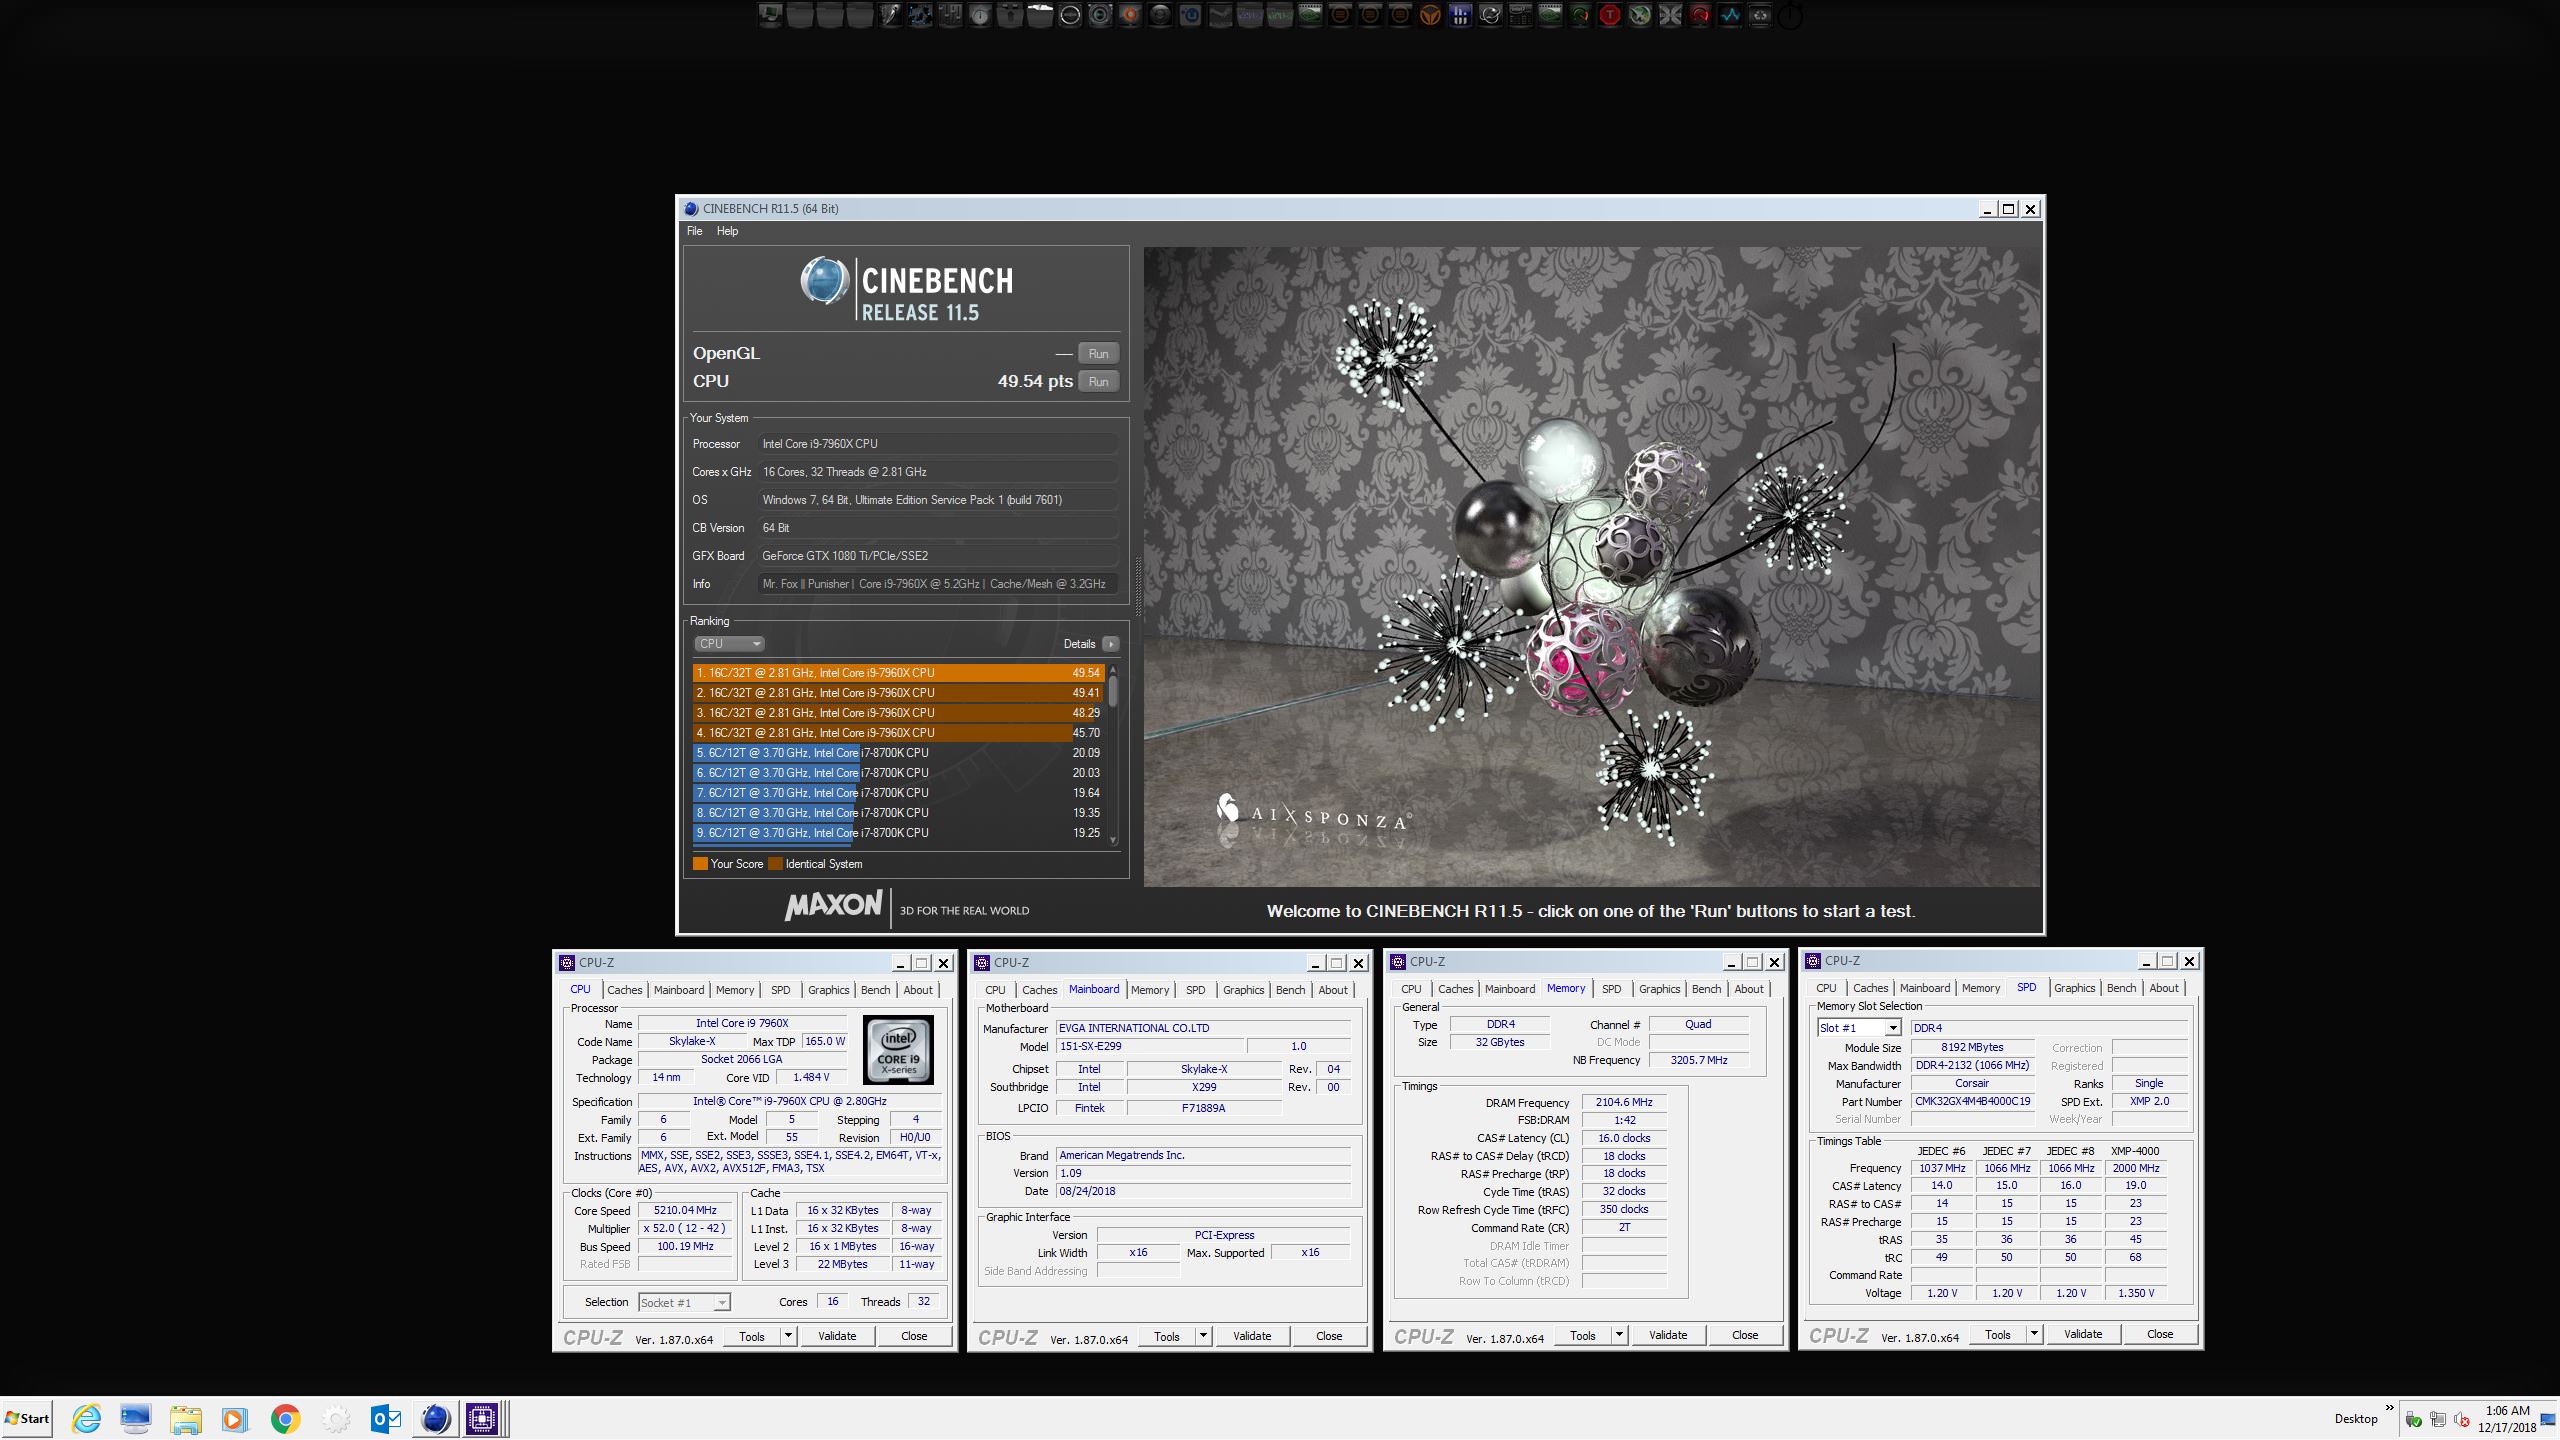This screenshot has width=2560, height=1440.
Task: Click the Desktop toolbar label in taskbar
Action: coord(2356,1419)
